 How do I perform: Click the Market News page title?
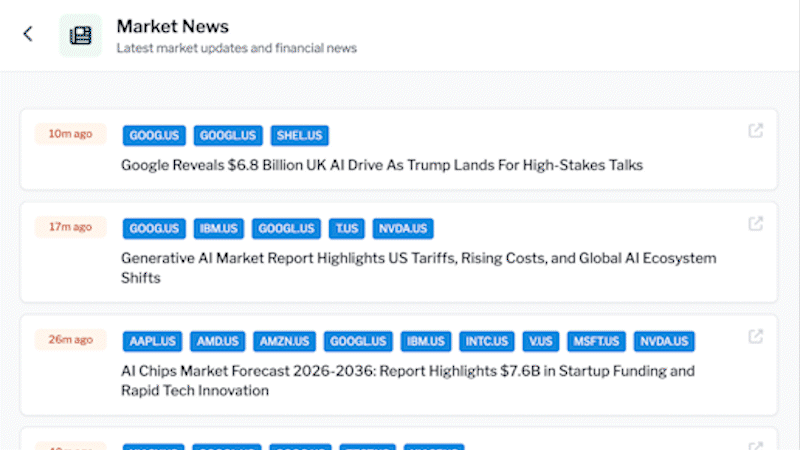click(172, 27)
